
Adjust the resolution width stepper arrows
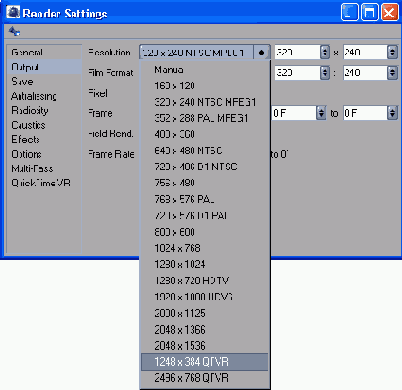[325, 52]
